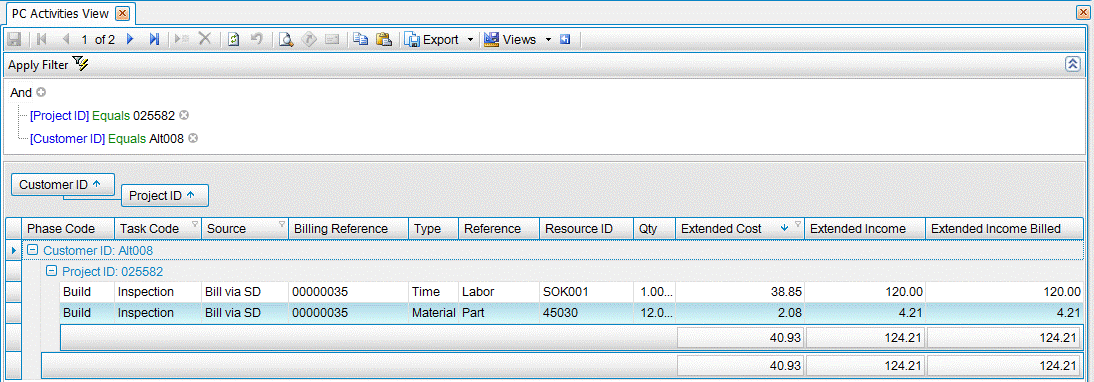Screen dimensions: 1094x382
Task: Click the Time type cell
Action: click(x=433, y=292)
